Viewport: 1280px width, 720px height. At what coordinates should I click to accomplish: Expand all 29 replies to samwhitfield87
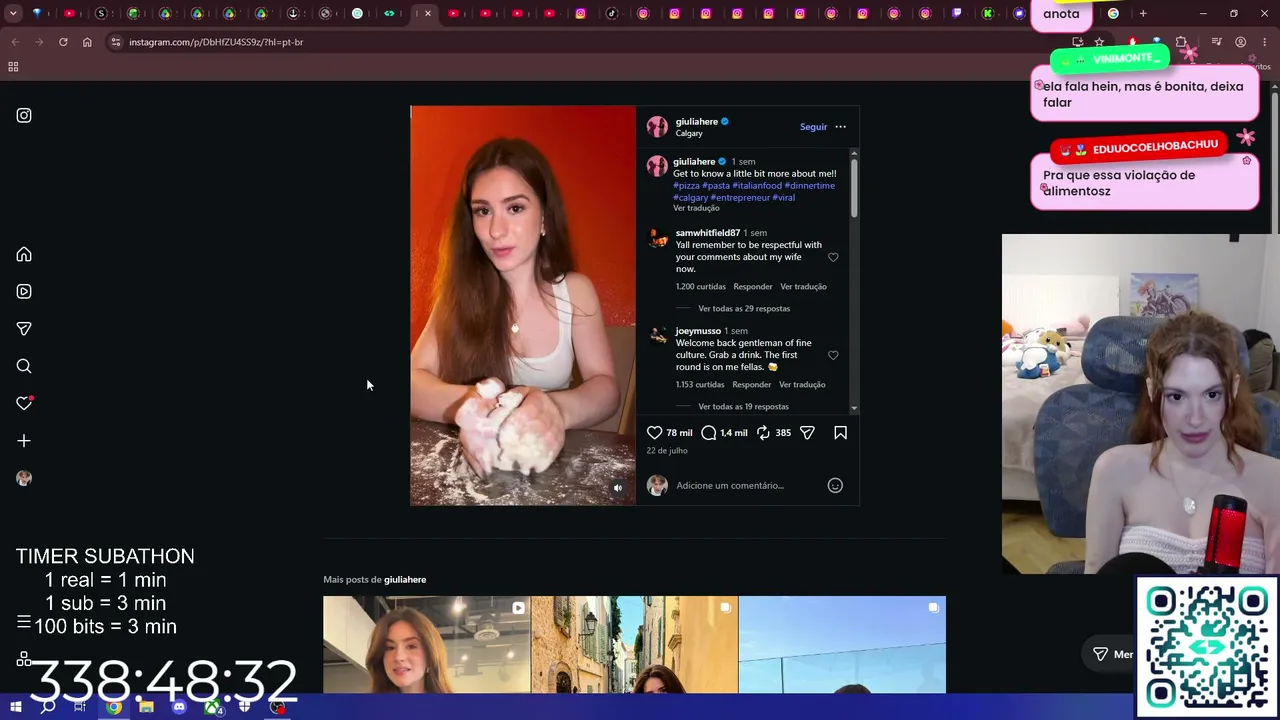744,309
